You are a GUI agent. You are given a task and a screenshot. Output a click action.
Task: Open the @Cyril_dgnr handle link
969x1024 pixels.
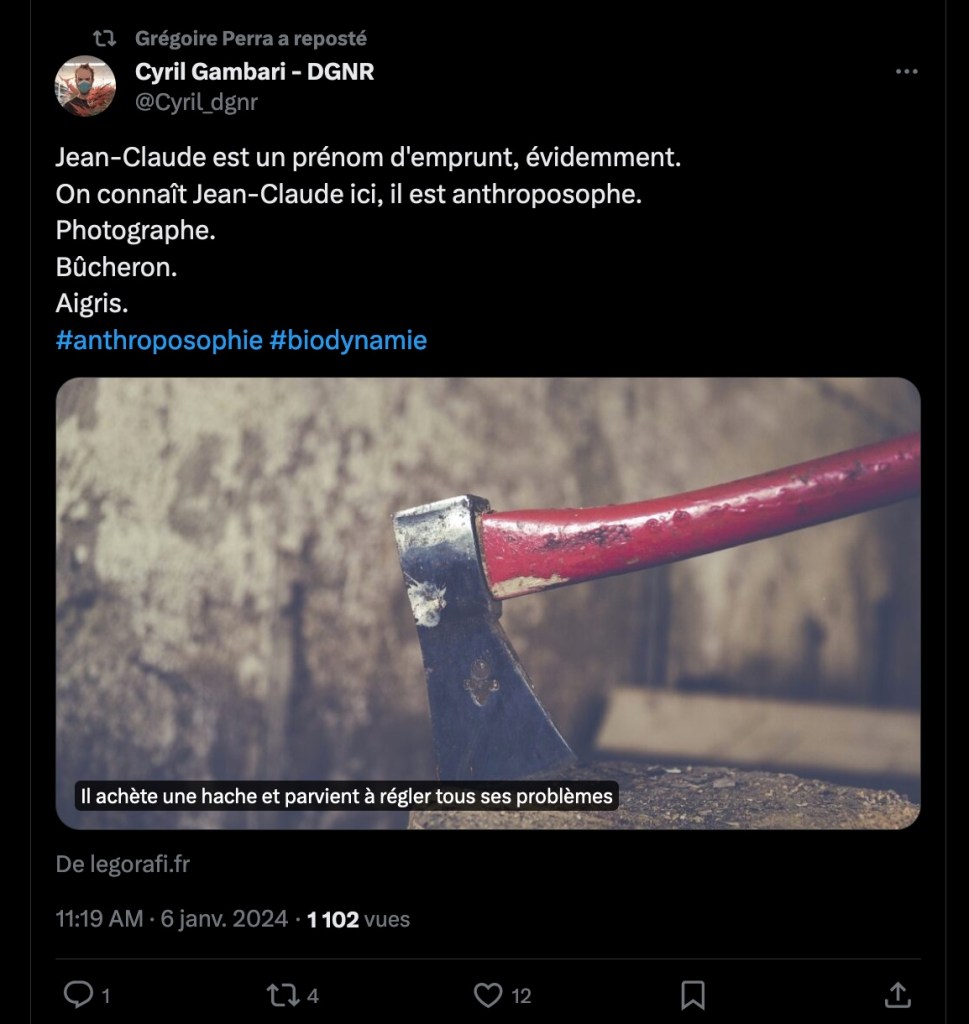coord(196,102)
